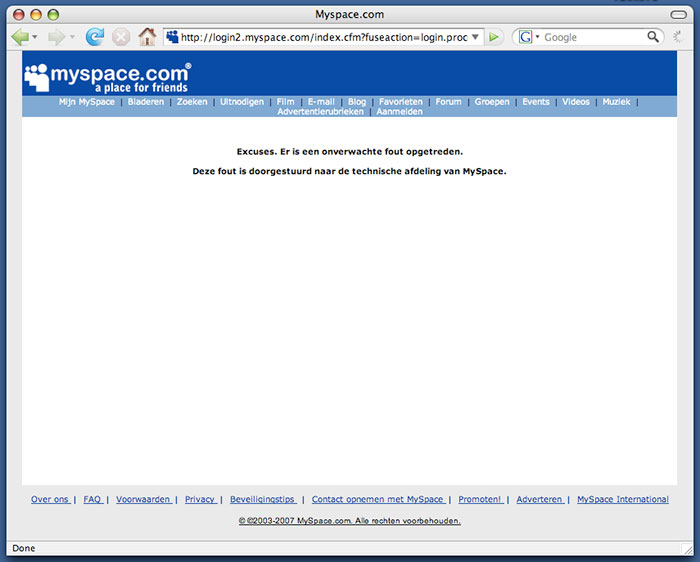
Task: Select Muziek in the navigation bar
Action: pos(616,102)
